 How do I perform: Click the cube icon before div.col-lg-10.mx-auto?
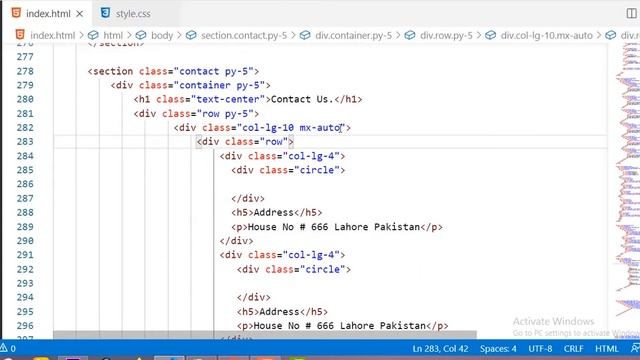coord(491,36)
